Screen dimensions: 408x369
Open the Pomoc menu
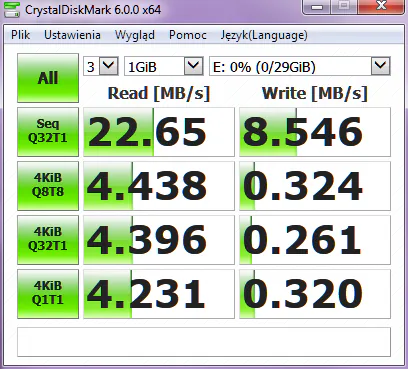[188, 35]
